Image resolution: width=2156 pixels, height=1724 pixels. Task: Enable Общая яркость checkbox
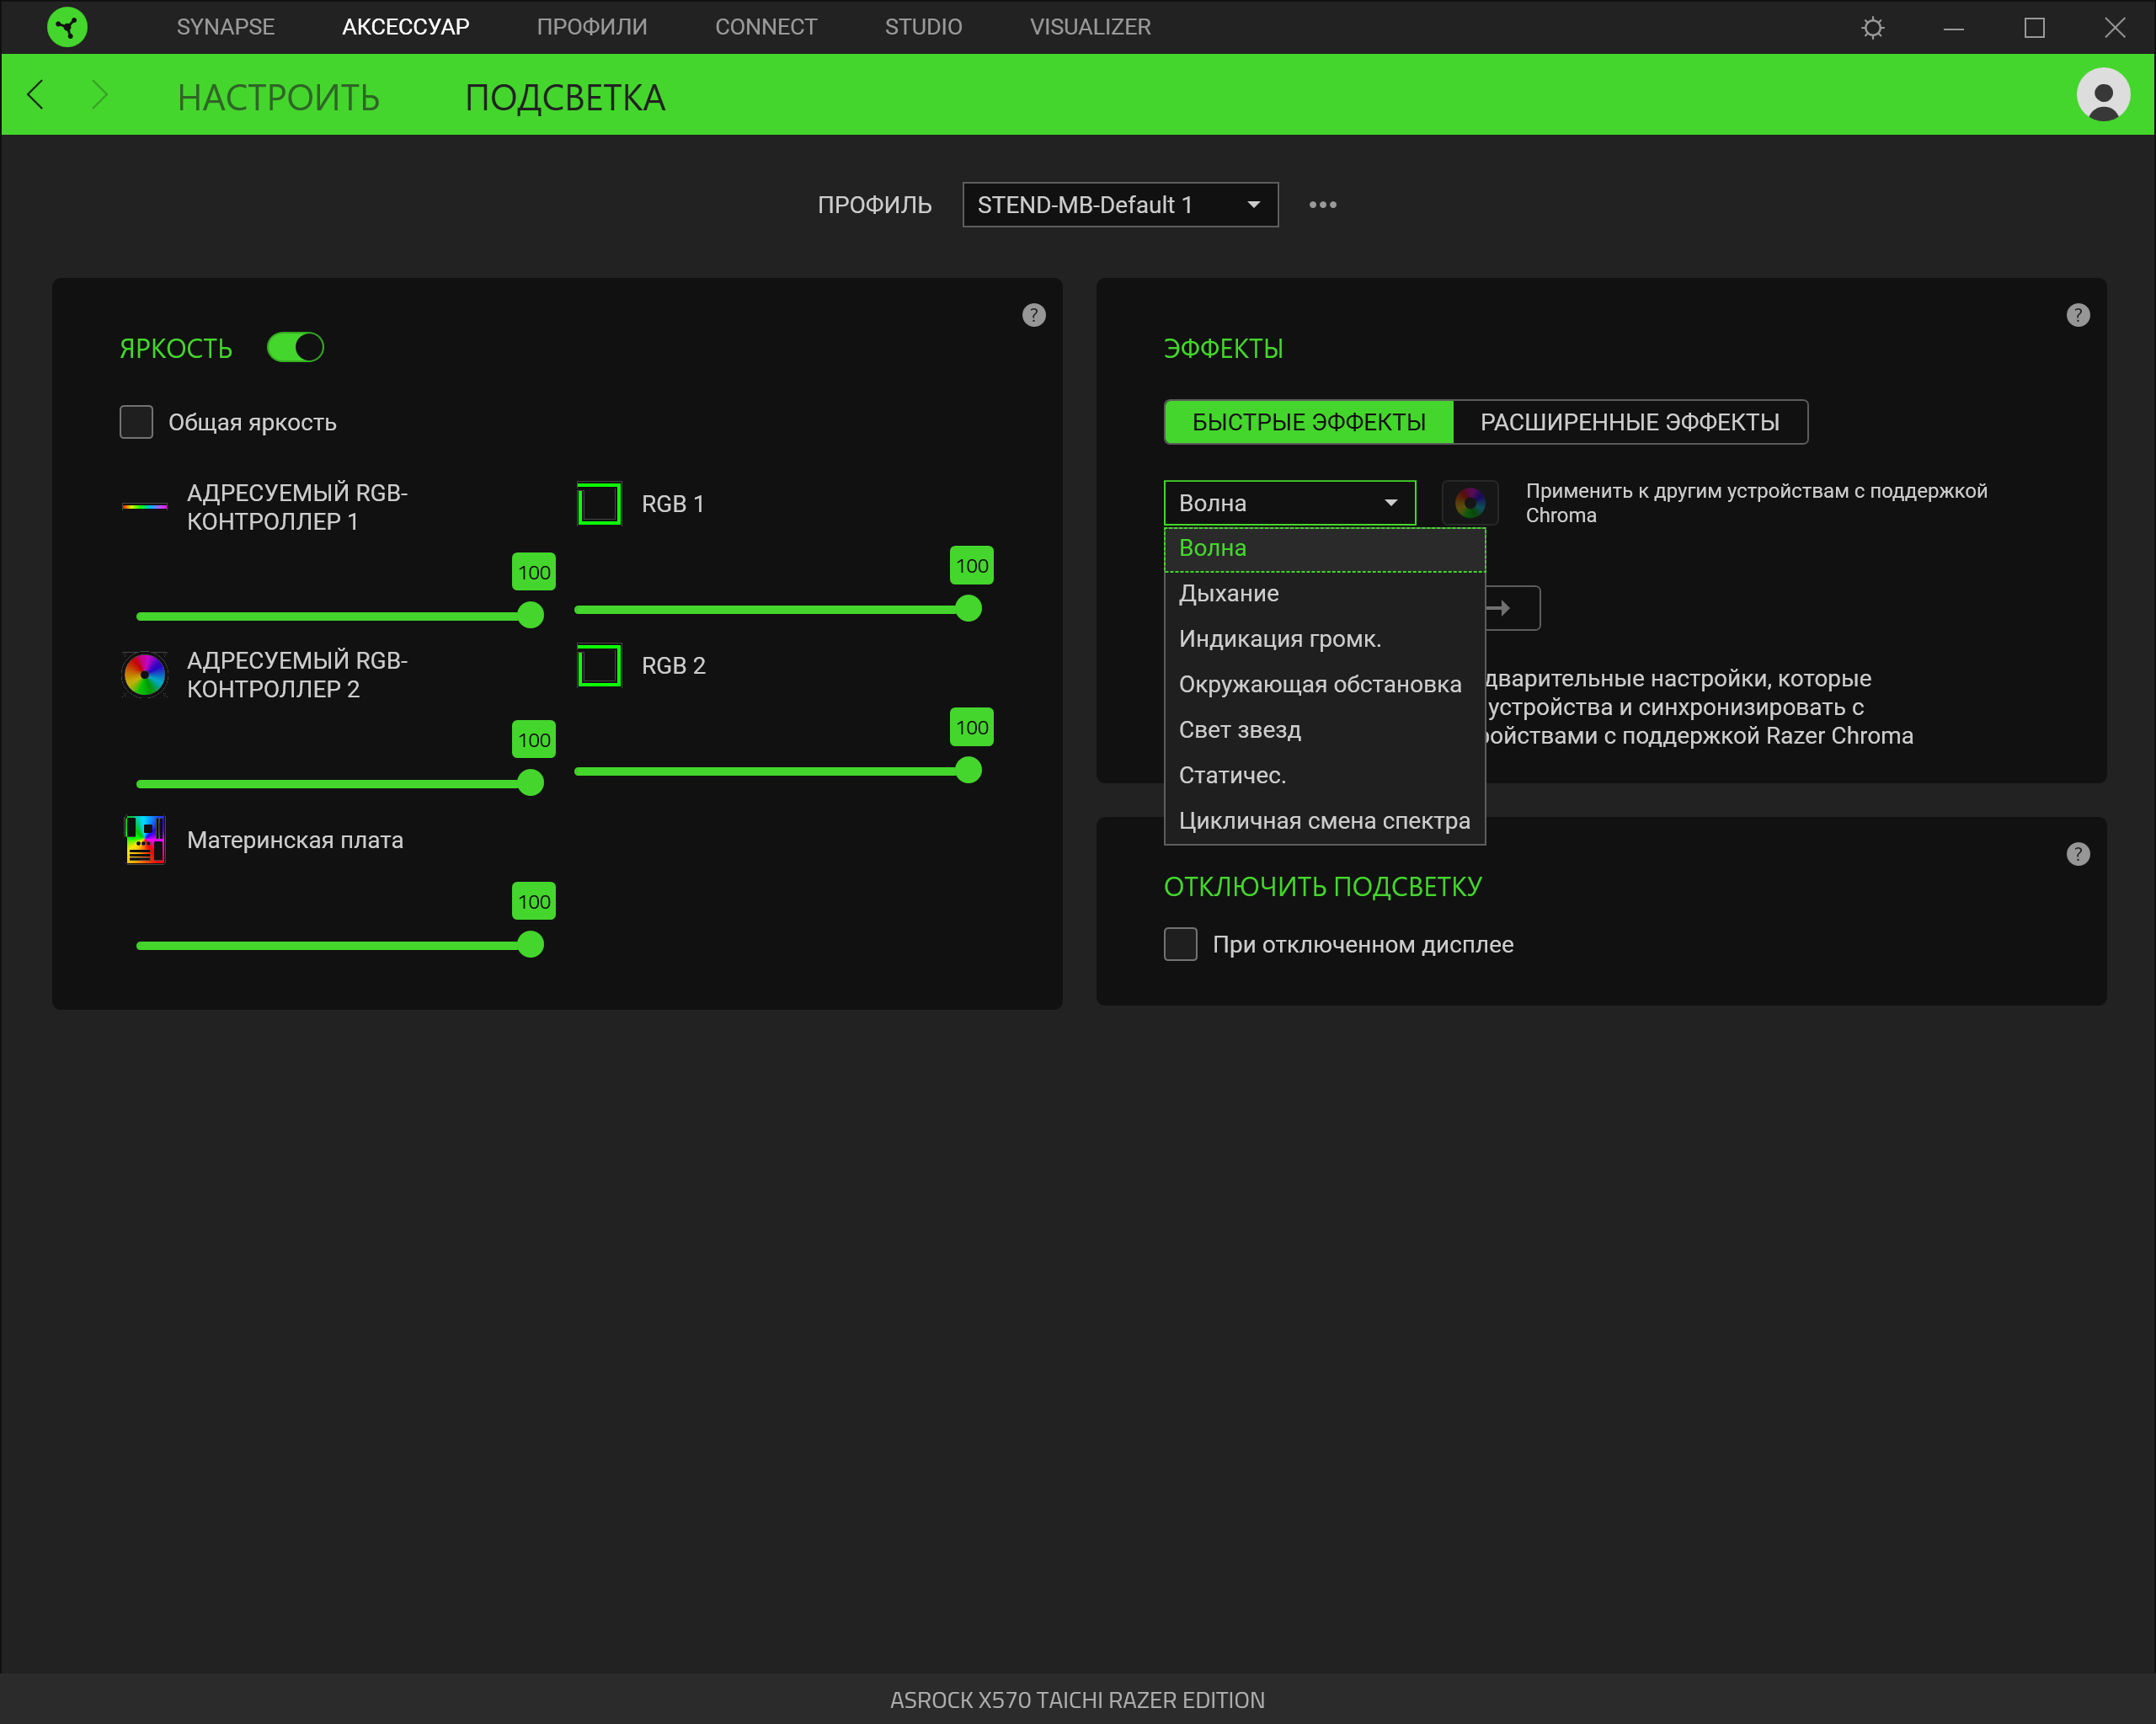tap(136, 422)
